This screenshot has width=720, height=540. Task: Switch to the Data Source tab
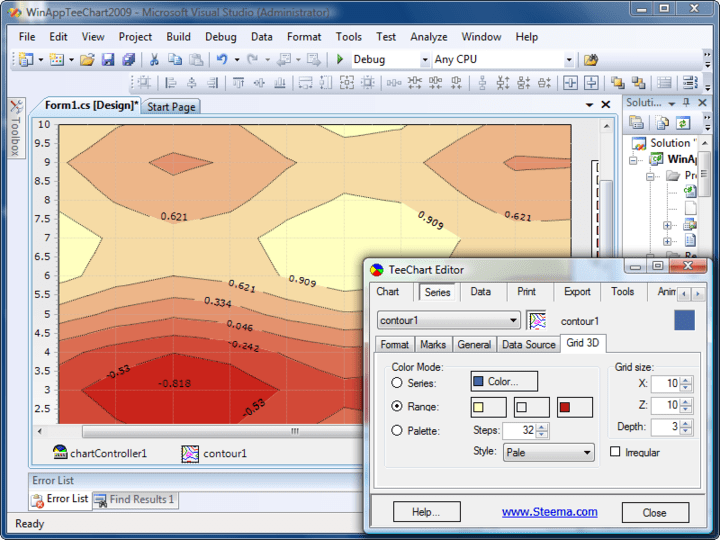(x=528, y=344)
